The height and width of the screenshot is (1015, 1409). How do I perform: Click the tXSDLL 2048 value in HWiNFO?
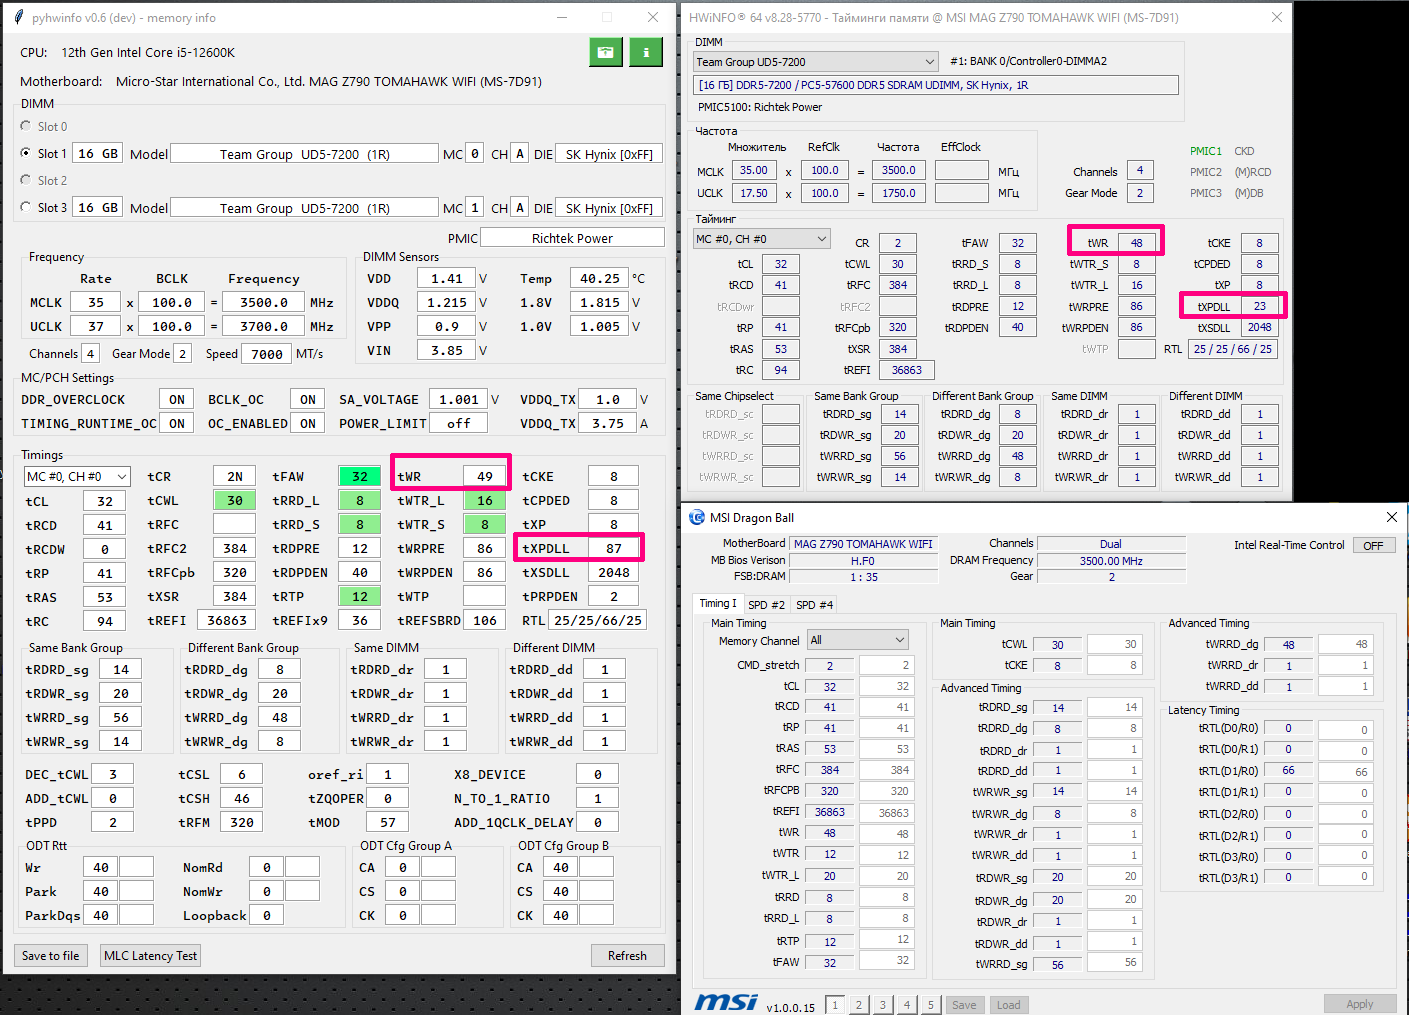point(1259,327)
